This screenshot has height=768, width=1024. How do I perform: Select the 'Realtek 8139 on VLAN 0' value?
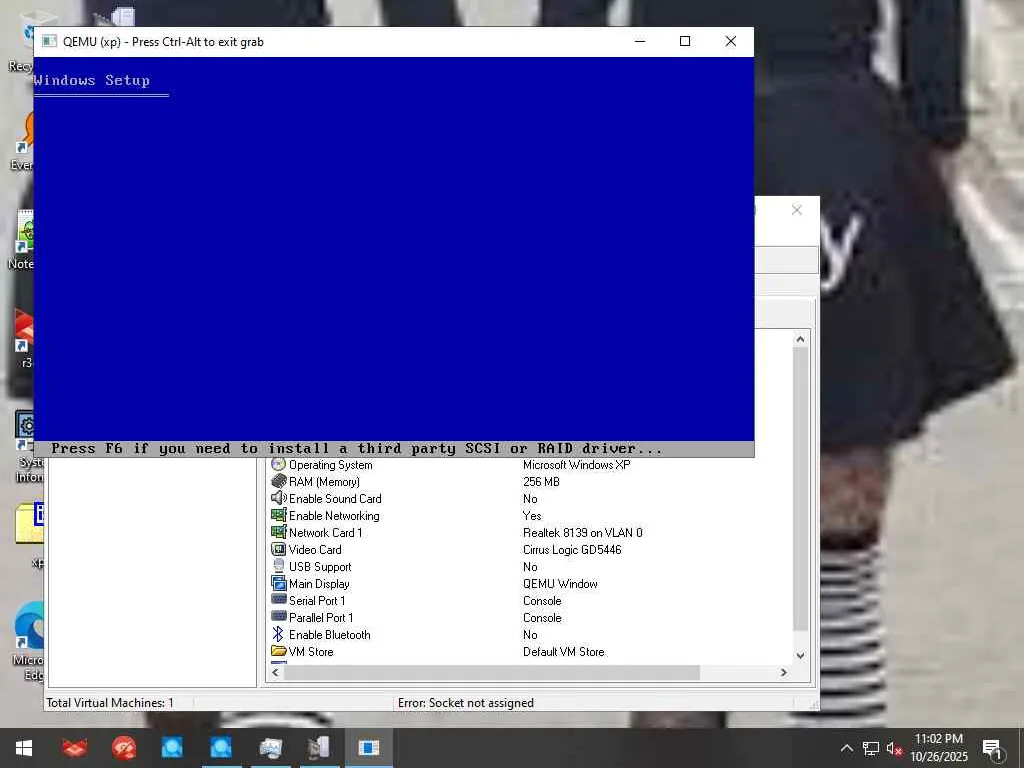pos(583,533)
